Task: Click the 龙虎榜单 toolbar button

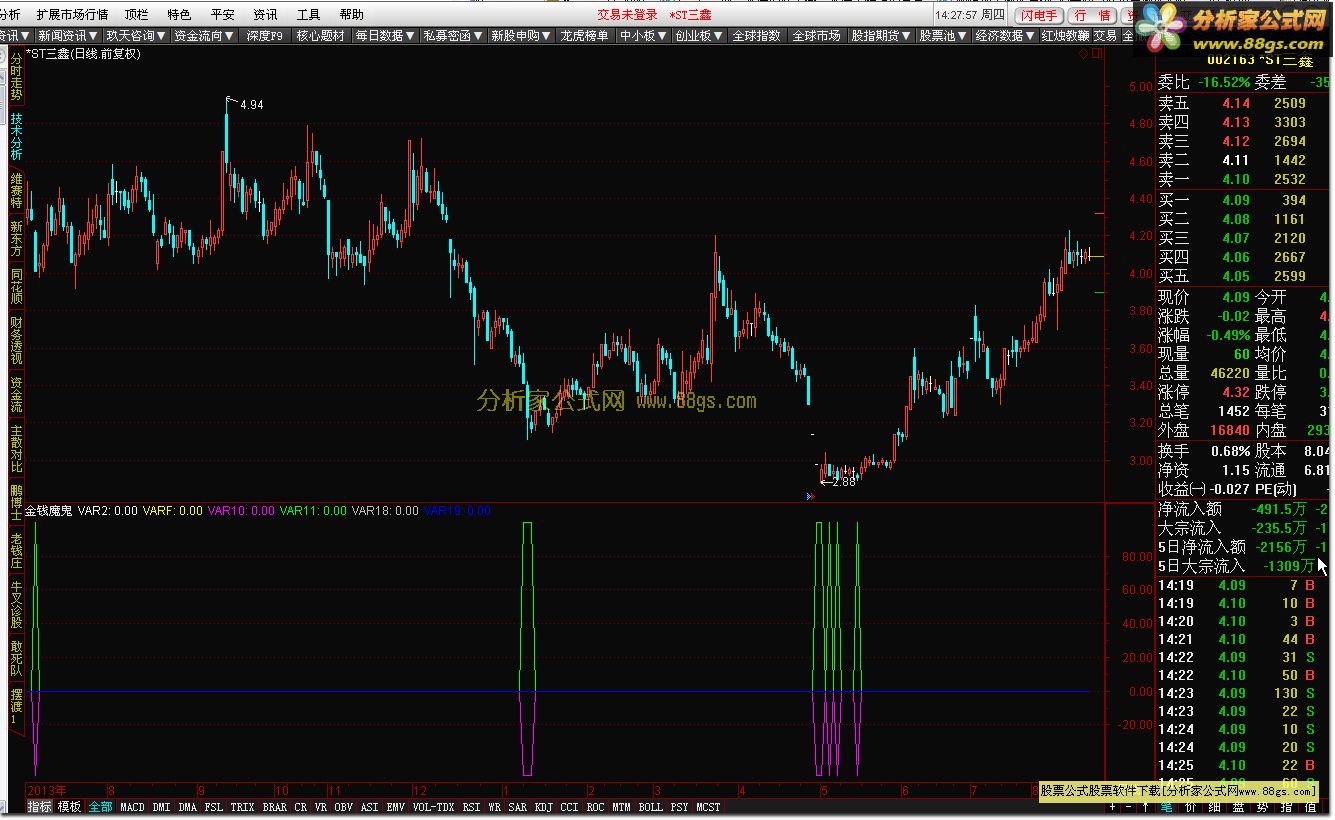Action: [585, 35]
